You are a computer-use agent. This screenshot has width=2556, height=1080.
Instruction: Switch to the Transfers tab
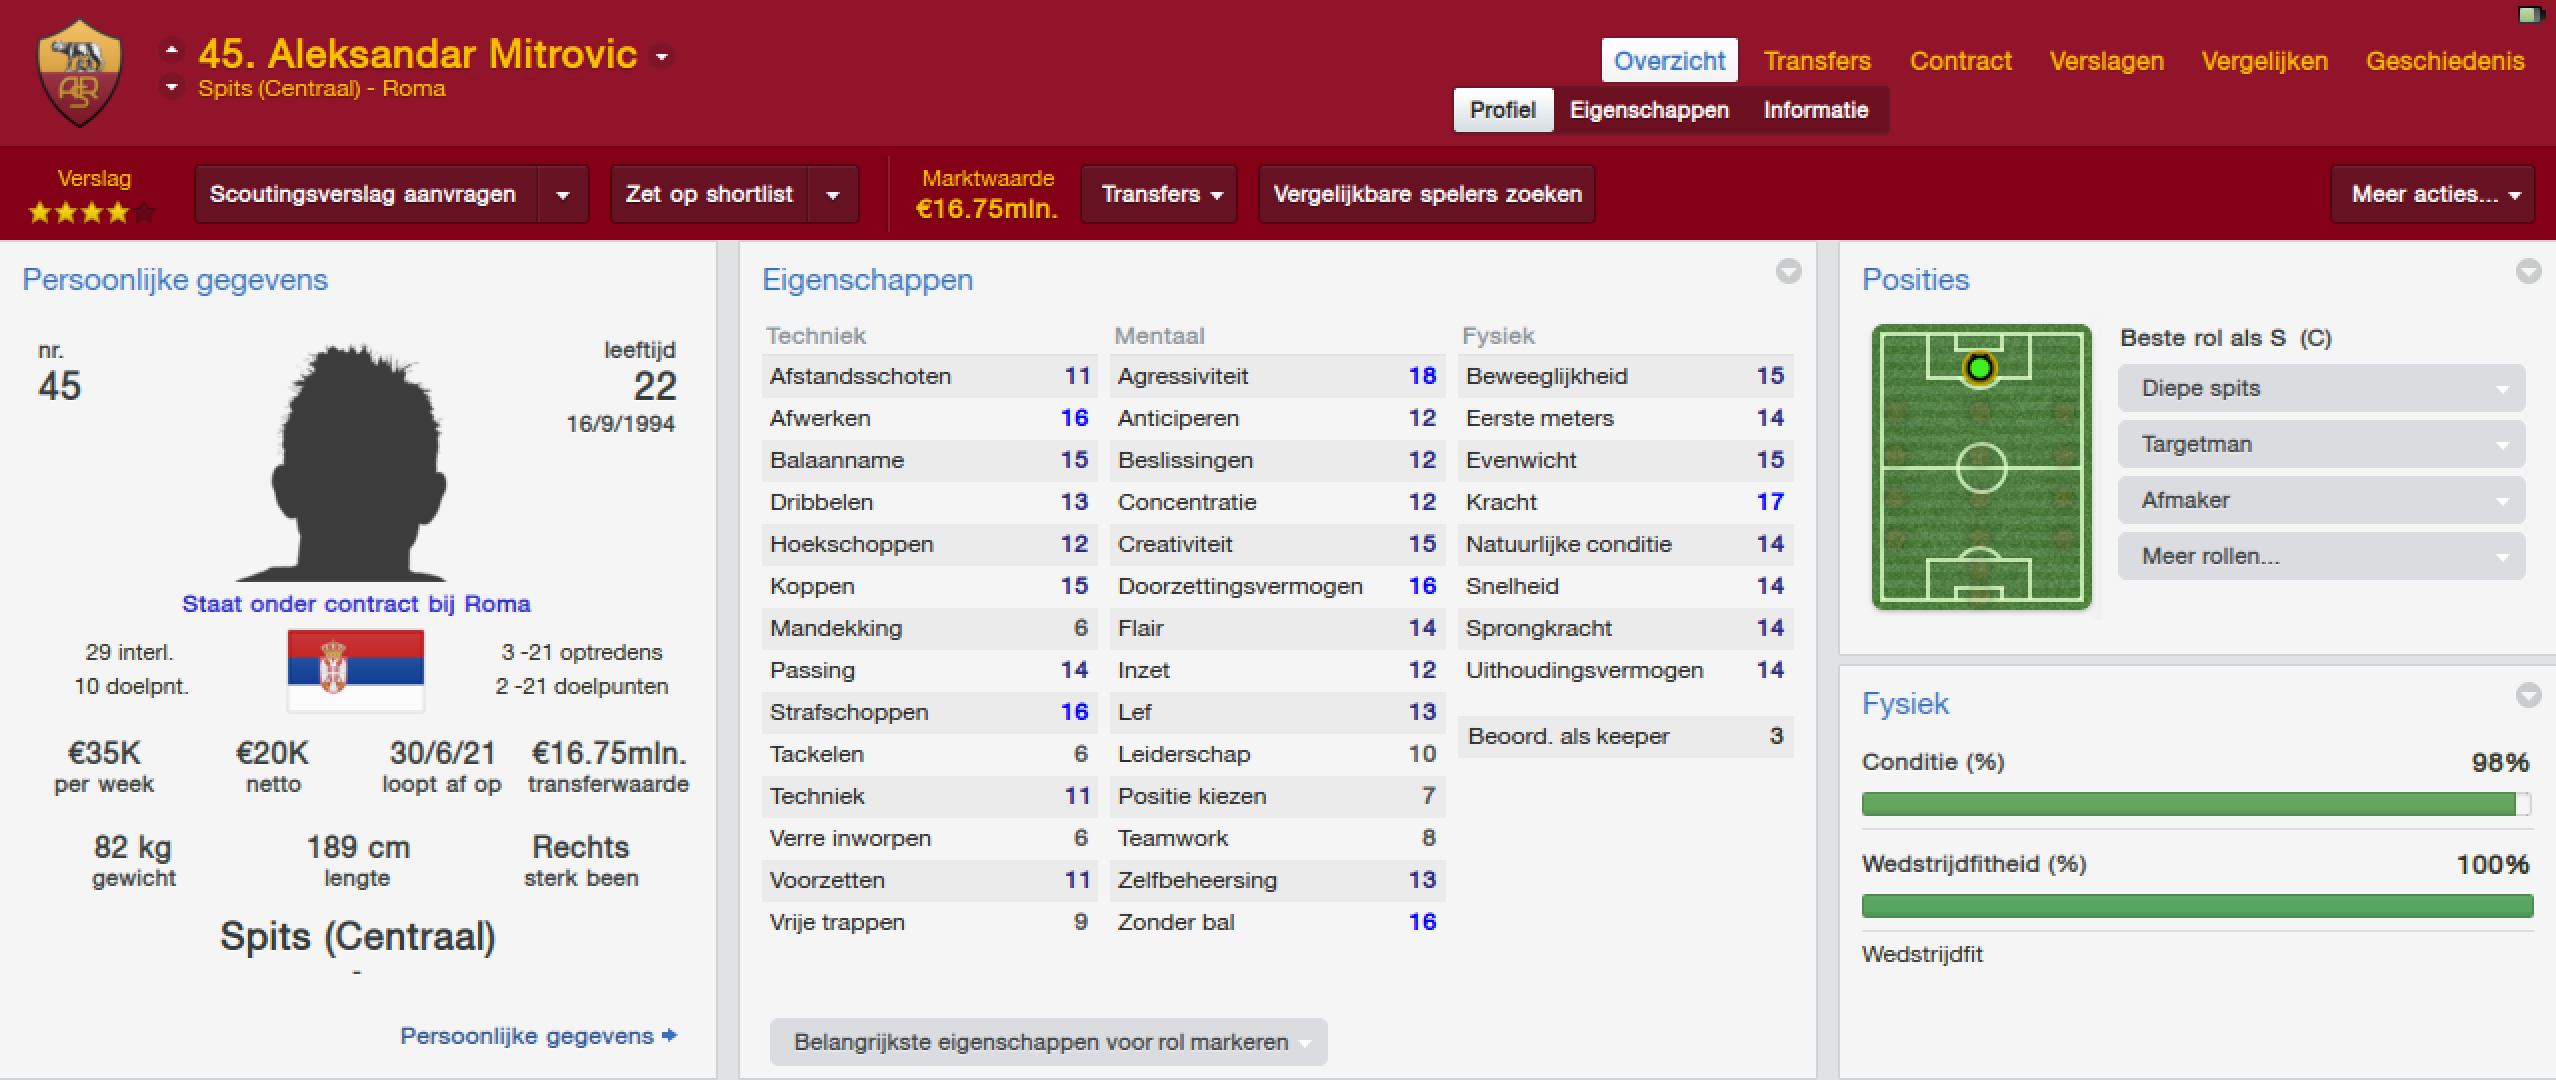point(1816,61)
